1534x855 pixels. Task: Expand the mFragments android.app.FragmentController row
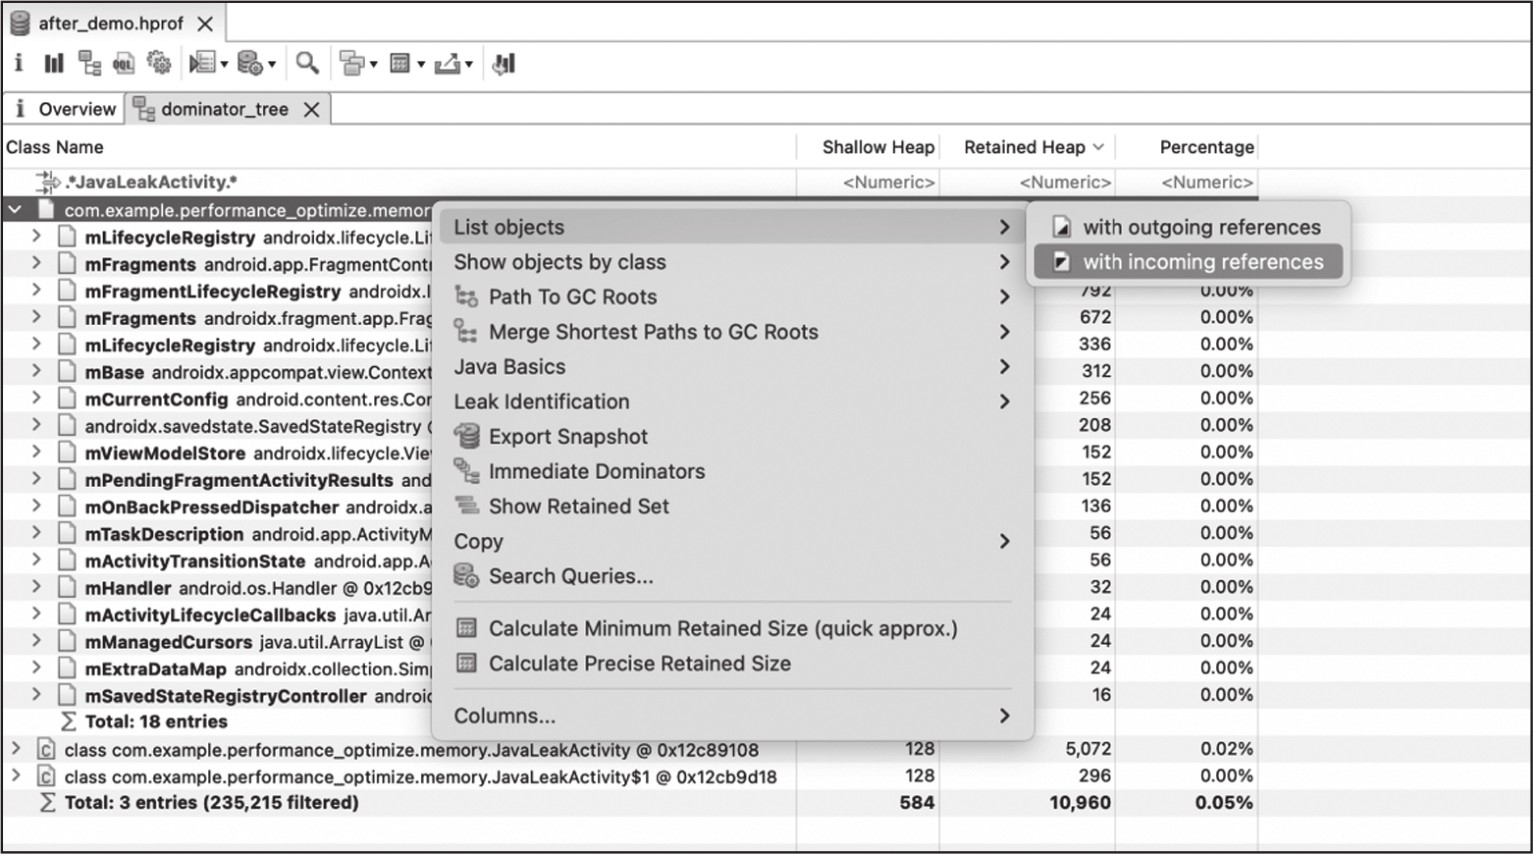pyautogui.click(x=36, y=264)
